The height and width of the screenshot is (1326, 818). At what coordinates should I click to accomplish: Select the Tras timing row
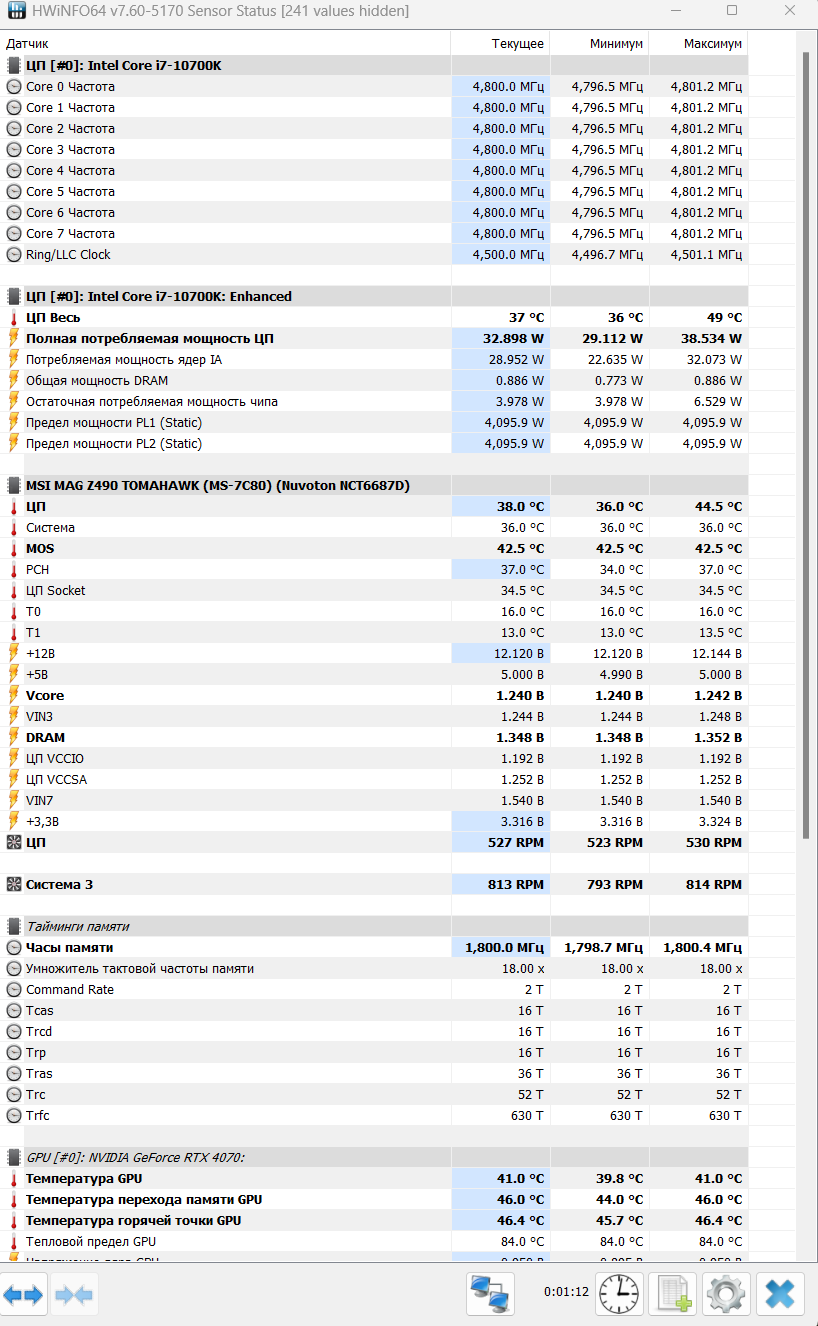click(x=374, y=1074)
